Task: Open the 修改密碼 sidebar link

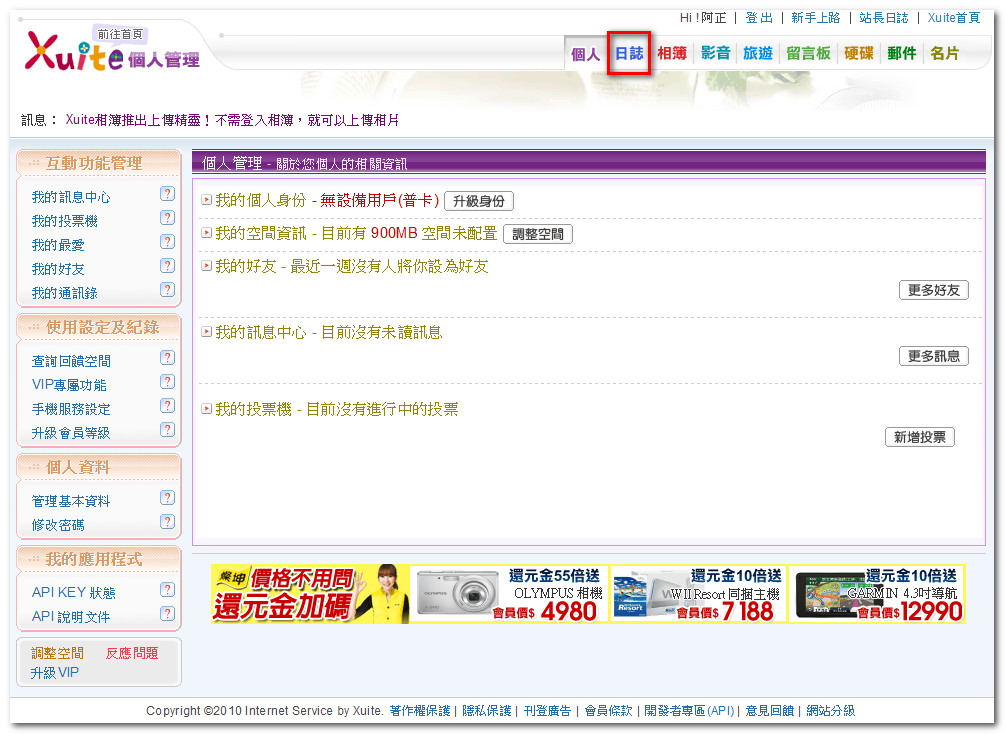Action: [58, 525]
